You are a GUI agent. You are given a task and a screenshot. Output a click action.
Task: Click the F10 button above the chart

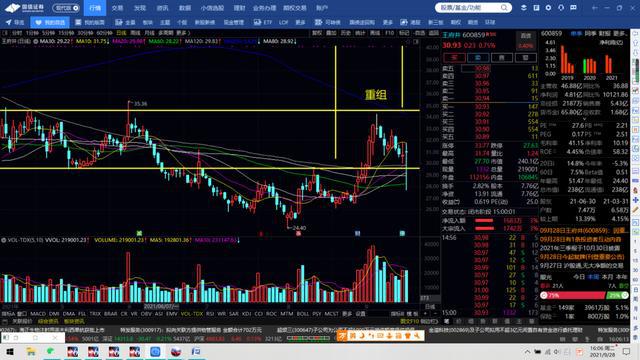(x=389, y=33)
